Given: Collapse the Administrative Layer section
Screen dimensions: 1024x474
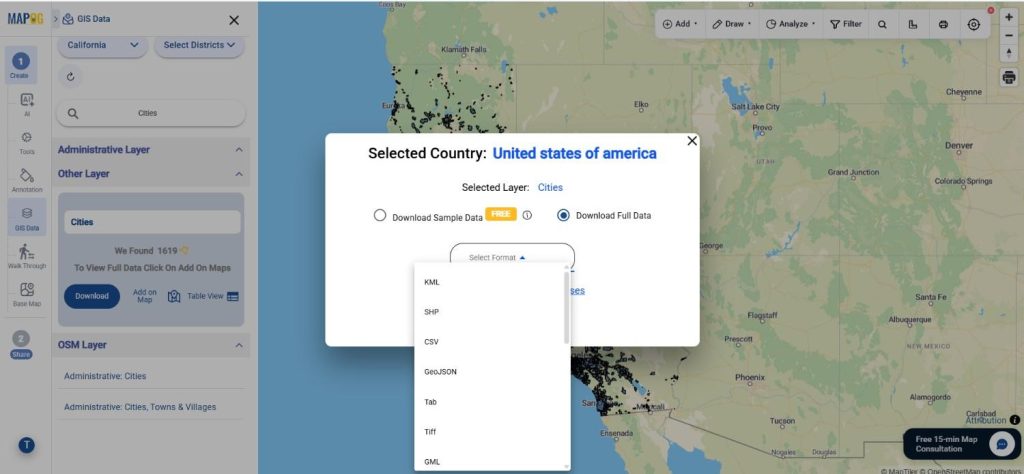Looking at the screenshot, I should click(239, 150).
